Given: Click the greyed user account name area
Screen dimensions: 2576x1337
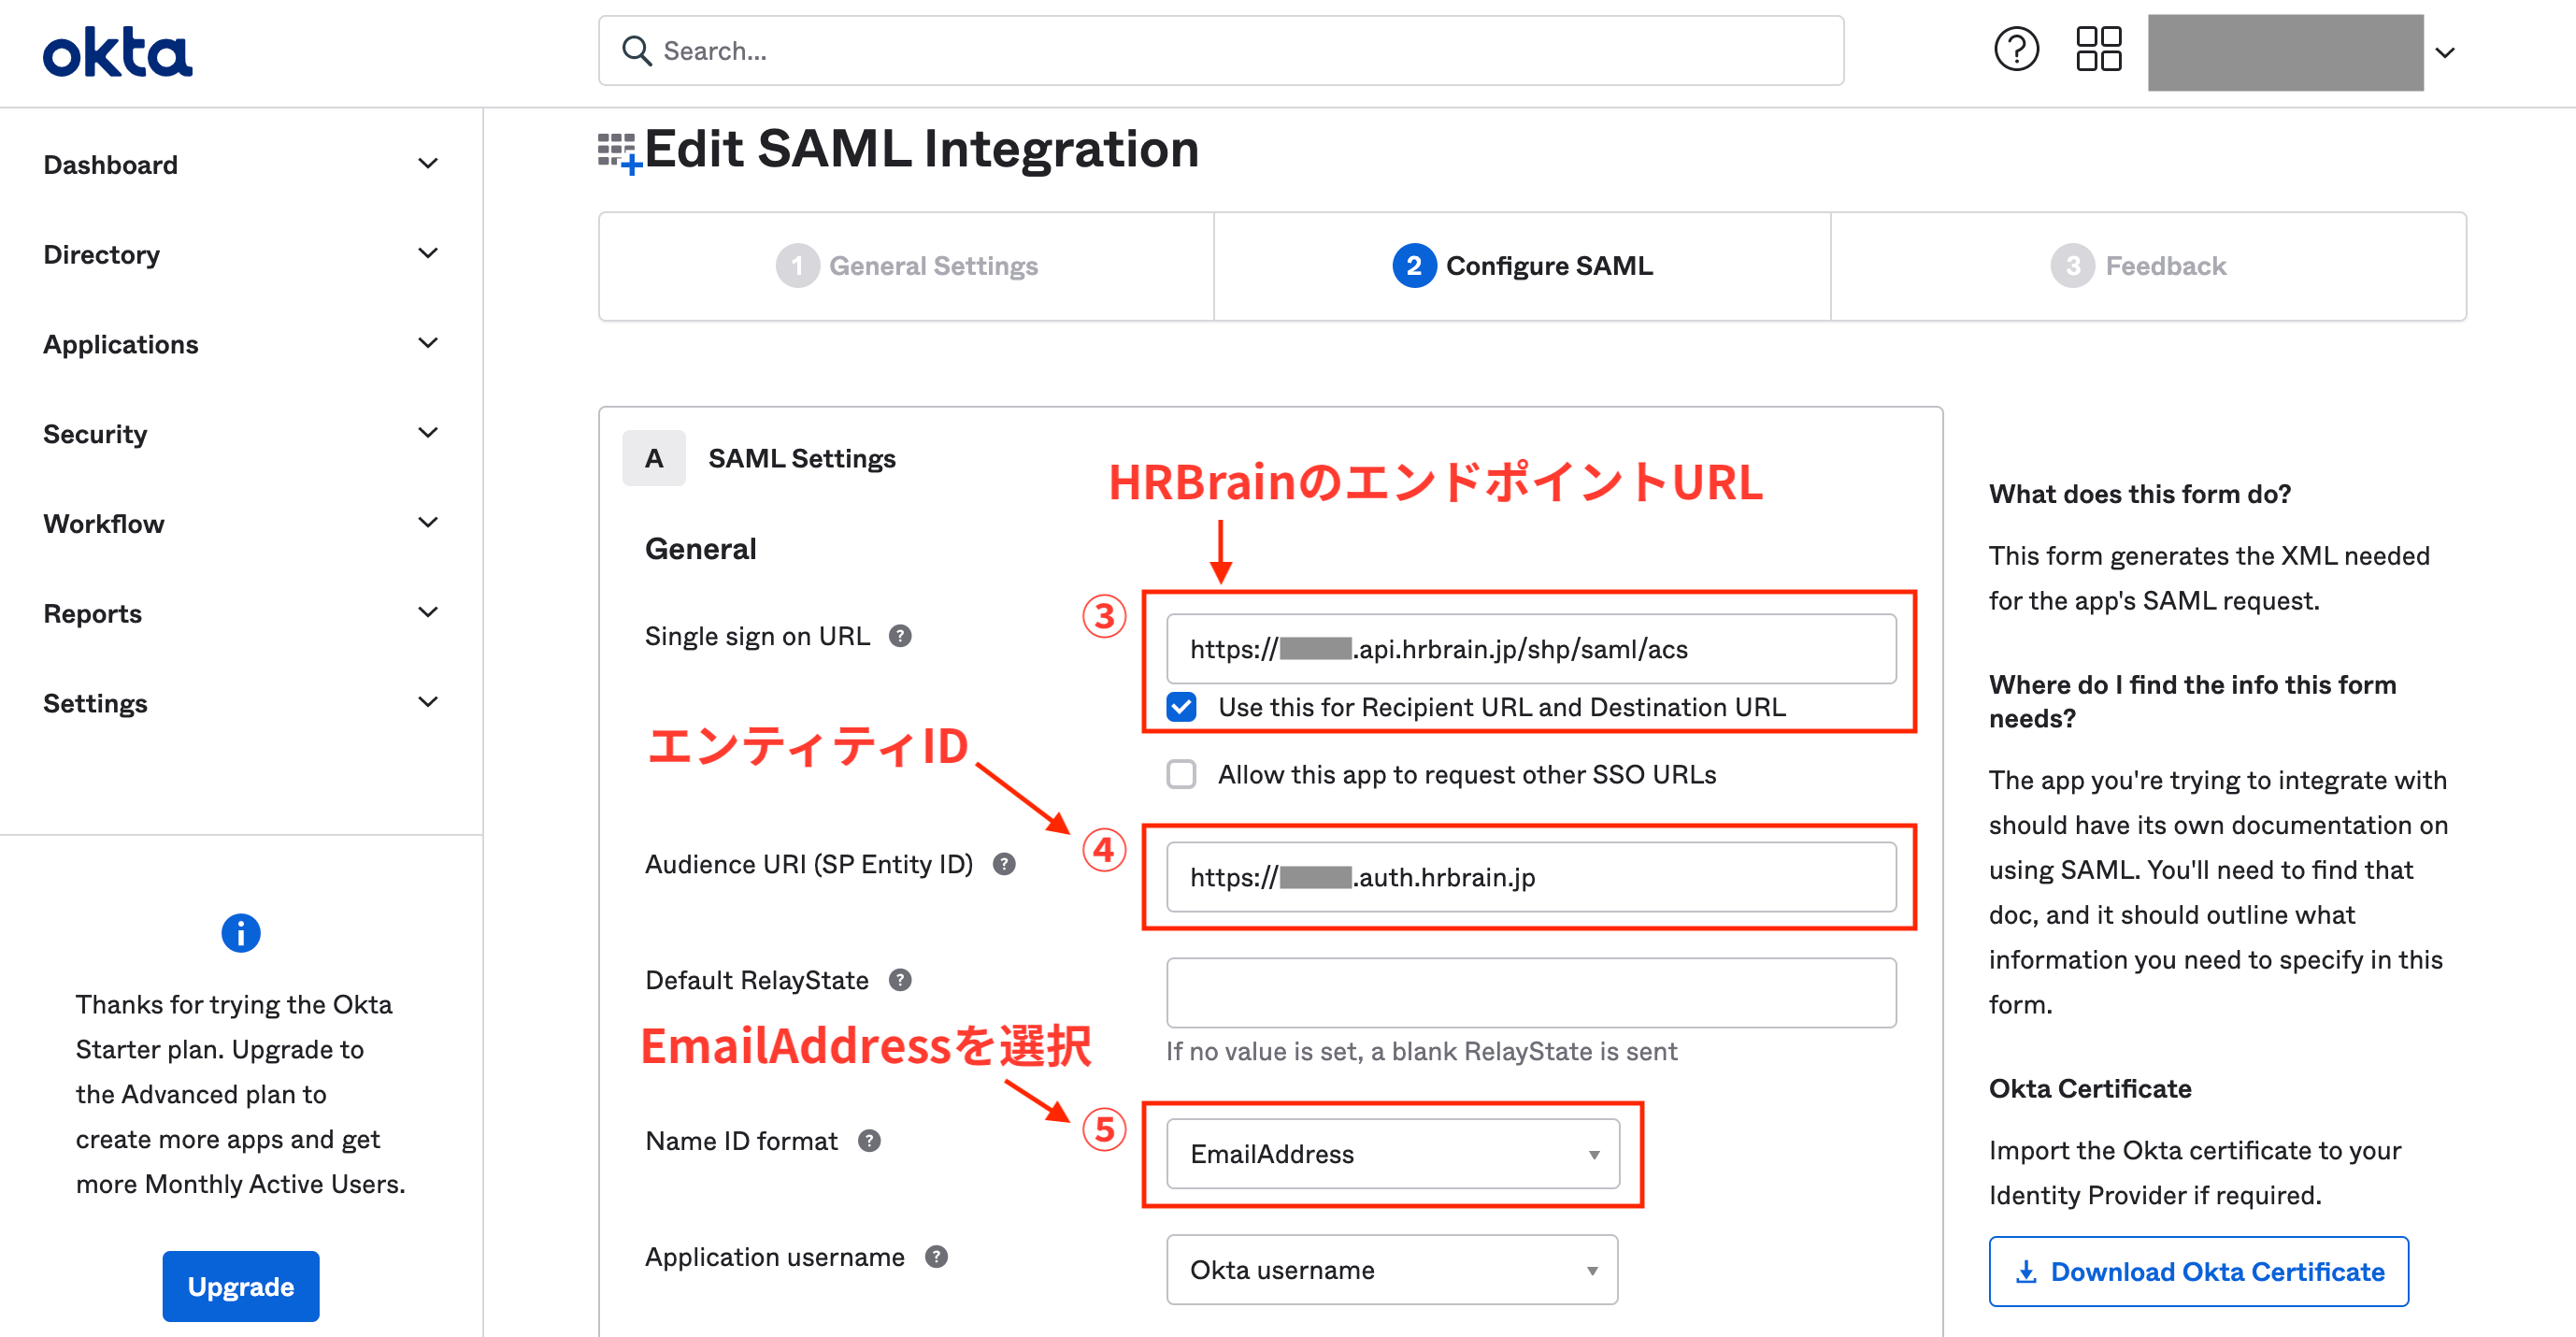Looking at the screenshot, I should click(x=2285, y=53).
